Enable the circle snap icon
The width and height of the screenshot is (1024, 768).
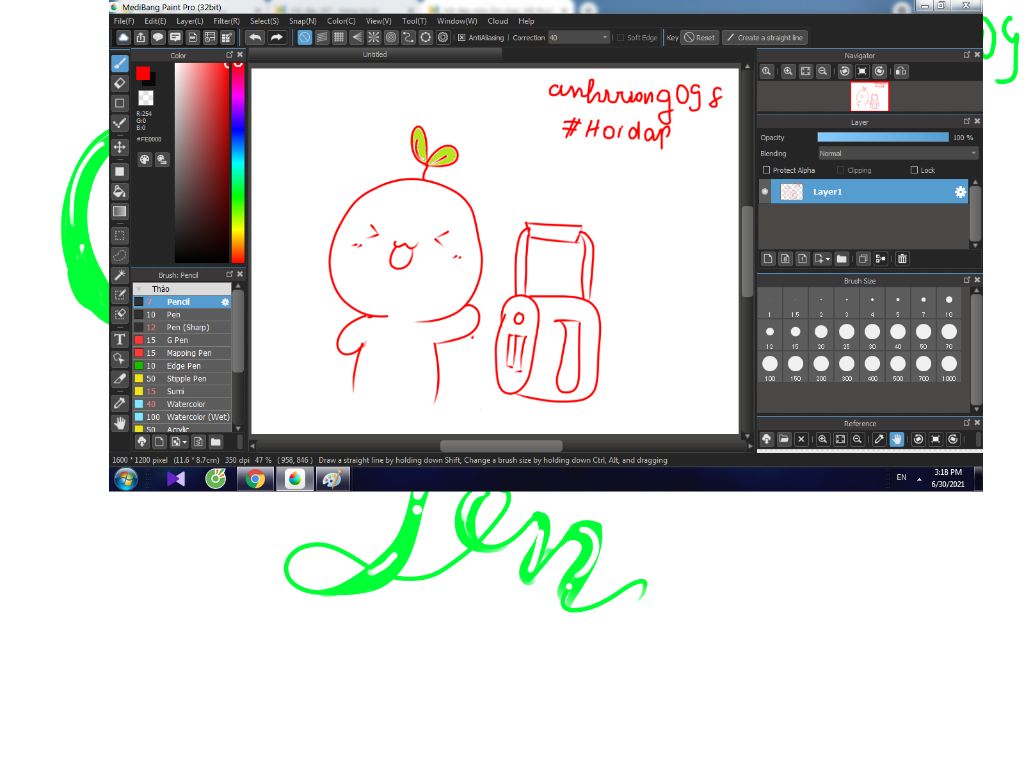click(x=391, y=37)
